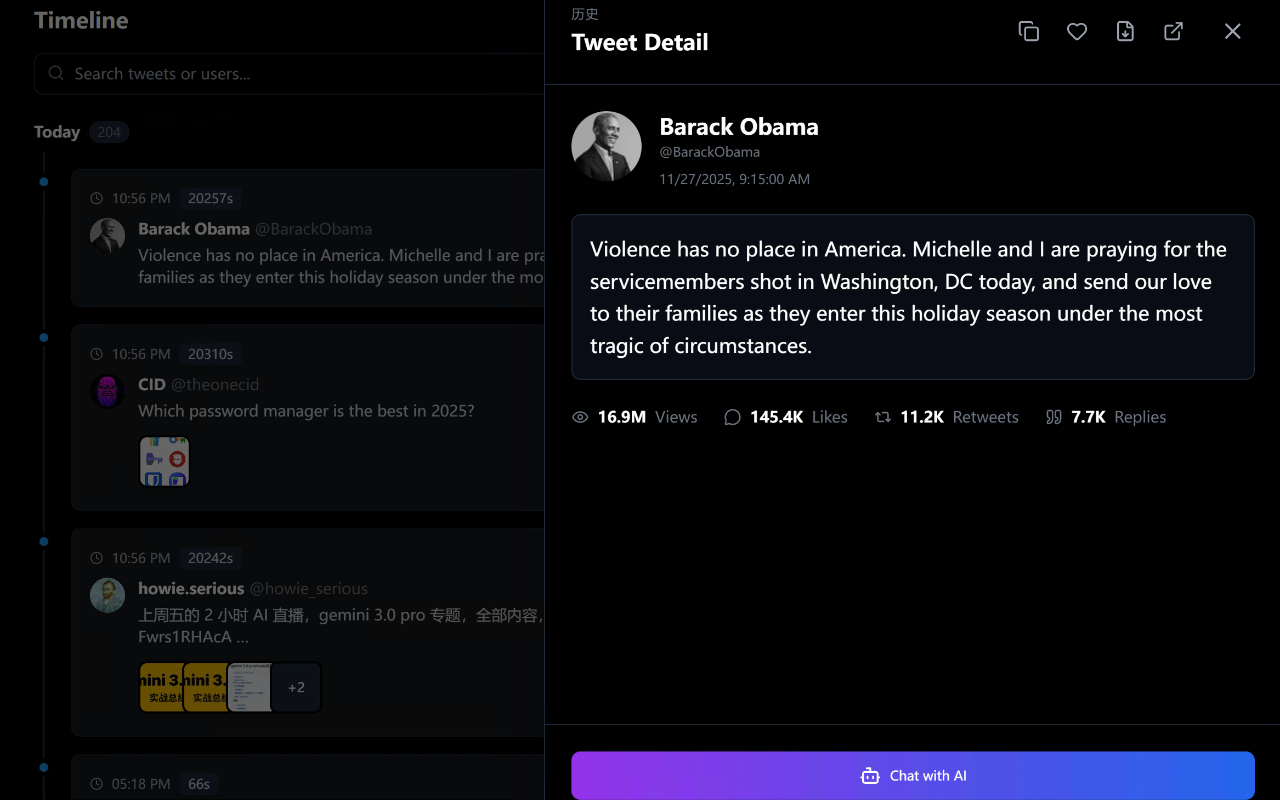Click the 7.7K replies count
This screenshot has width=1280, height=800.
pyautogui.click(x=1089, y=417)
